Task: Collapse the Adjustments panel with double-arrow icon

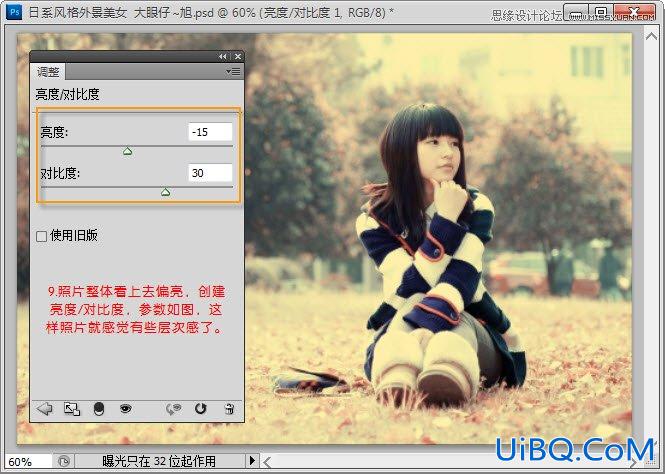Action: (223, 56)
